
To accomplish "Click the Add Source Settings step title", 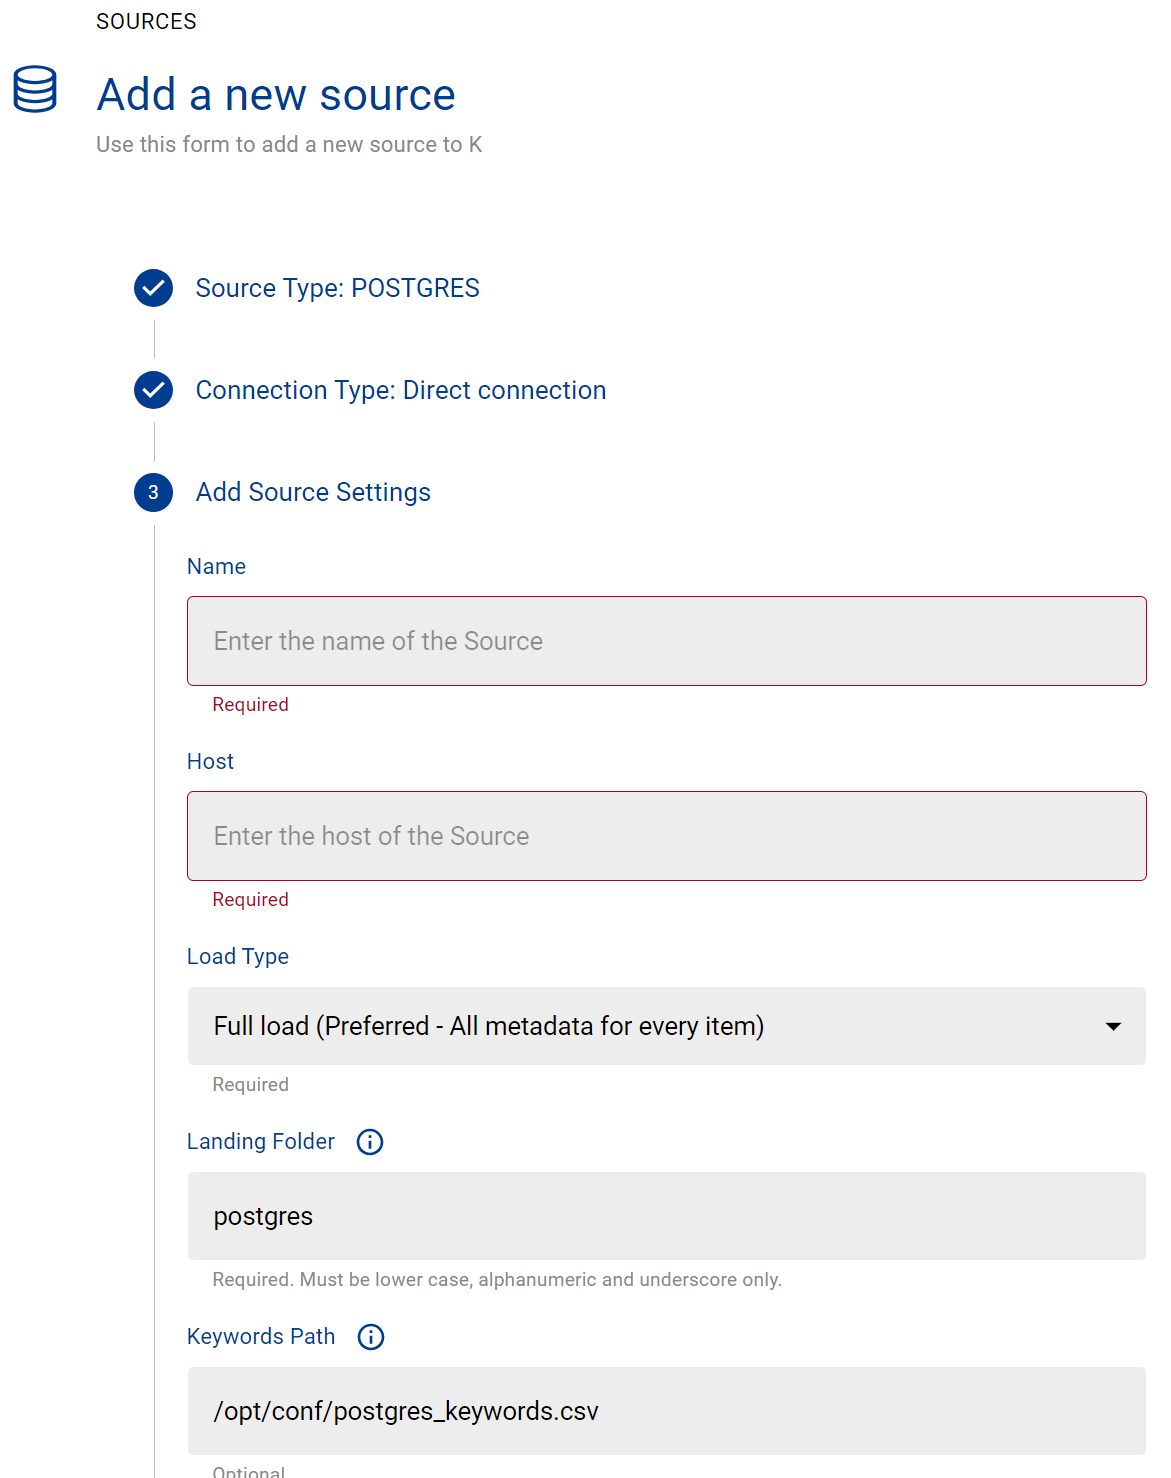I will (x=313, y=492).
